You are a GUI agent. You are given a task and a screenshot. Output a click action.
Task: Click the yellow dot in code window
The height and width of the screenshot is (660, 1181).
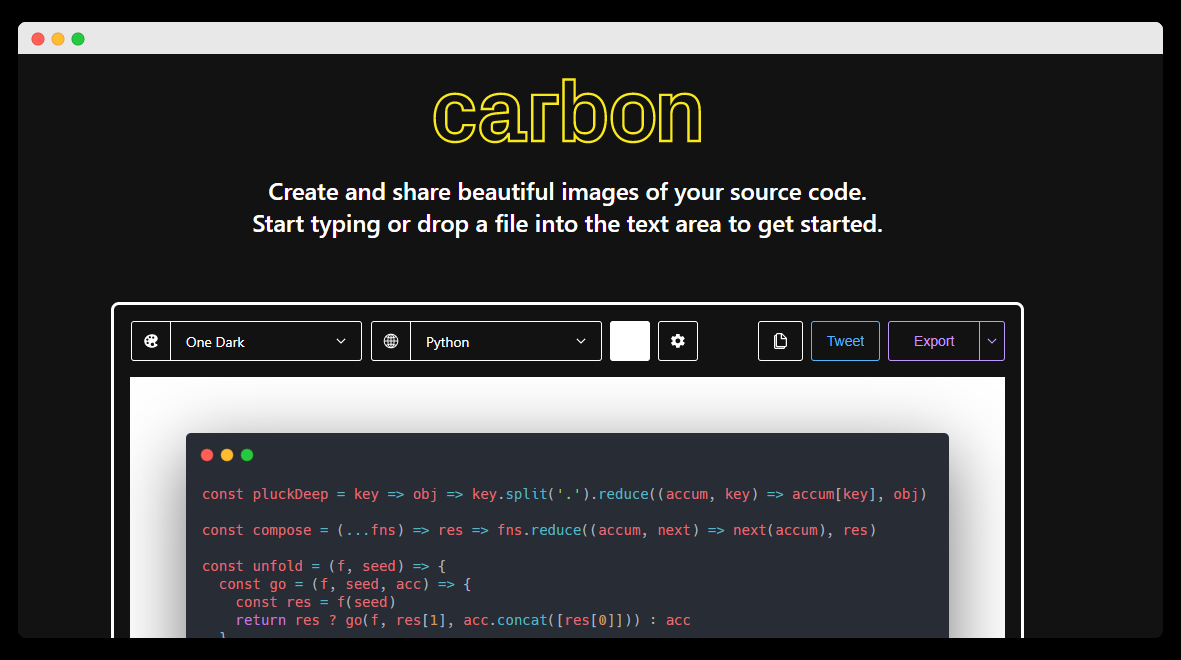coord(227,455)
